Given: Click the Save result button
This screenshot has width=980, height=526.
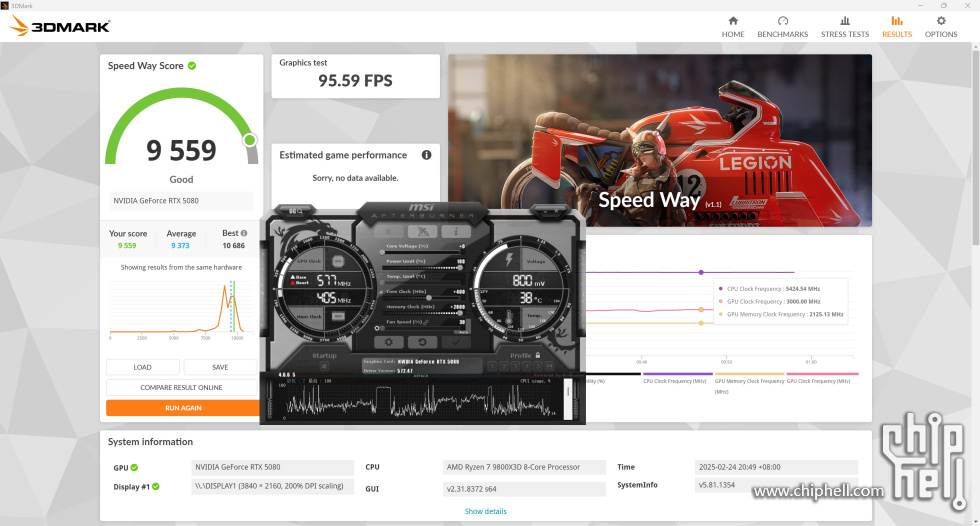Looking at the screenshot, I should (x=220, y=367).
